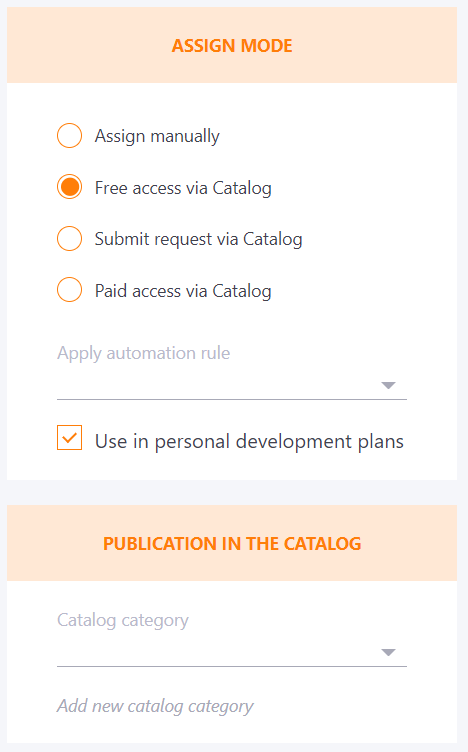This screenshot has height=752, width=468.
Task: Click the Free access via Catalog text
Action: point(183,188)
